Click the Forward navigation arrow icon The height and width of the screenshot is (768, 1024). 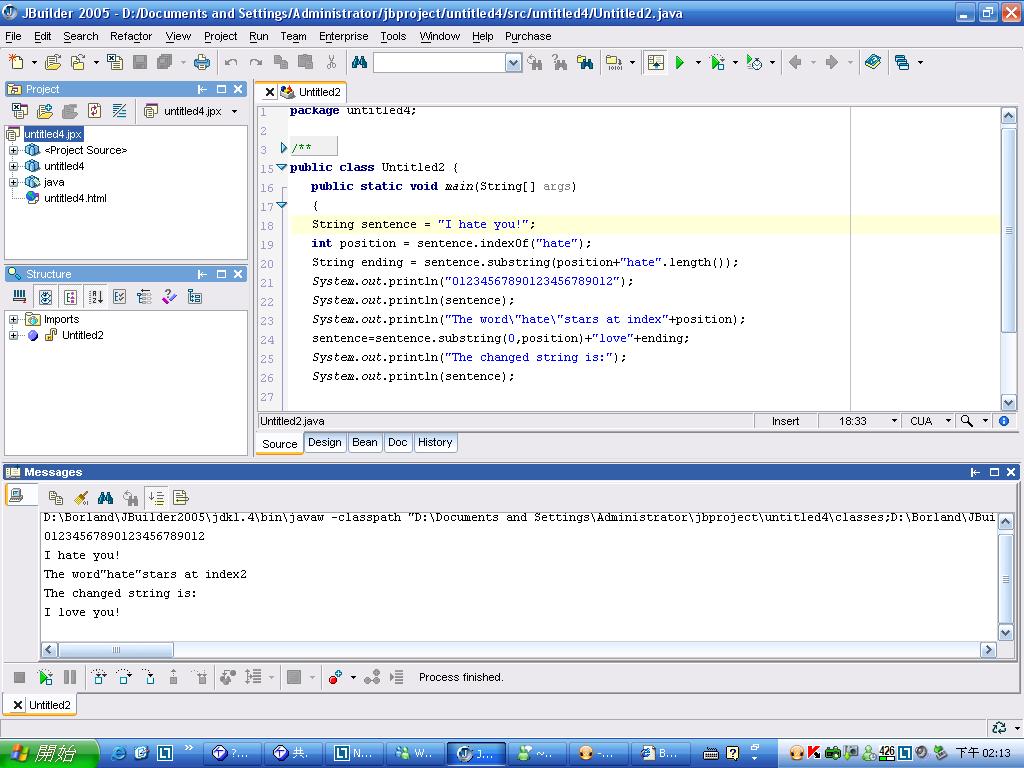(831, 62)
